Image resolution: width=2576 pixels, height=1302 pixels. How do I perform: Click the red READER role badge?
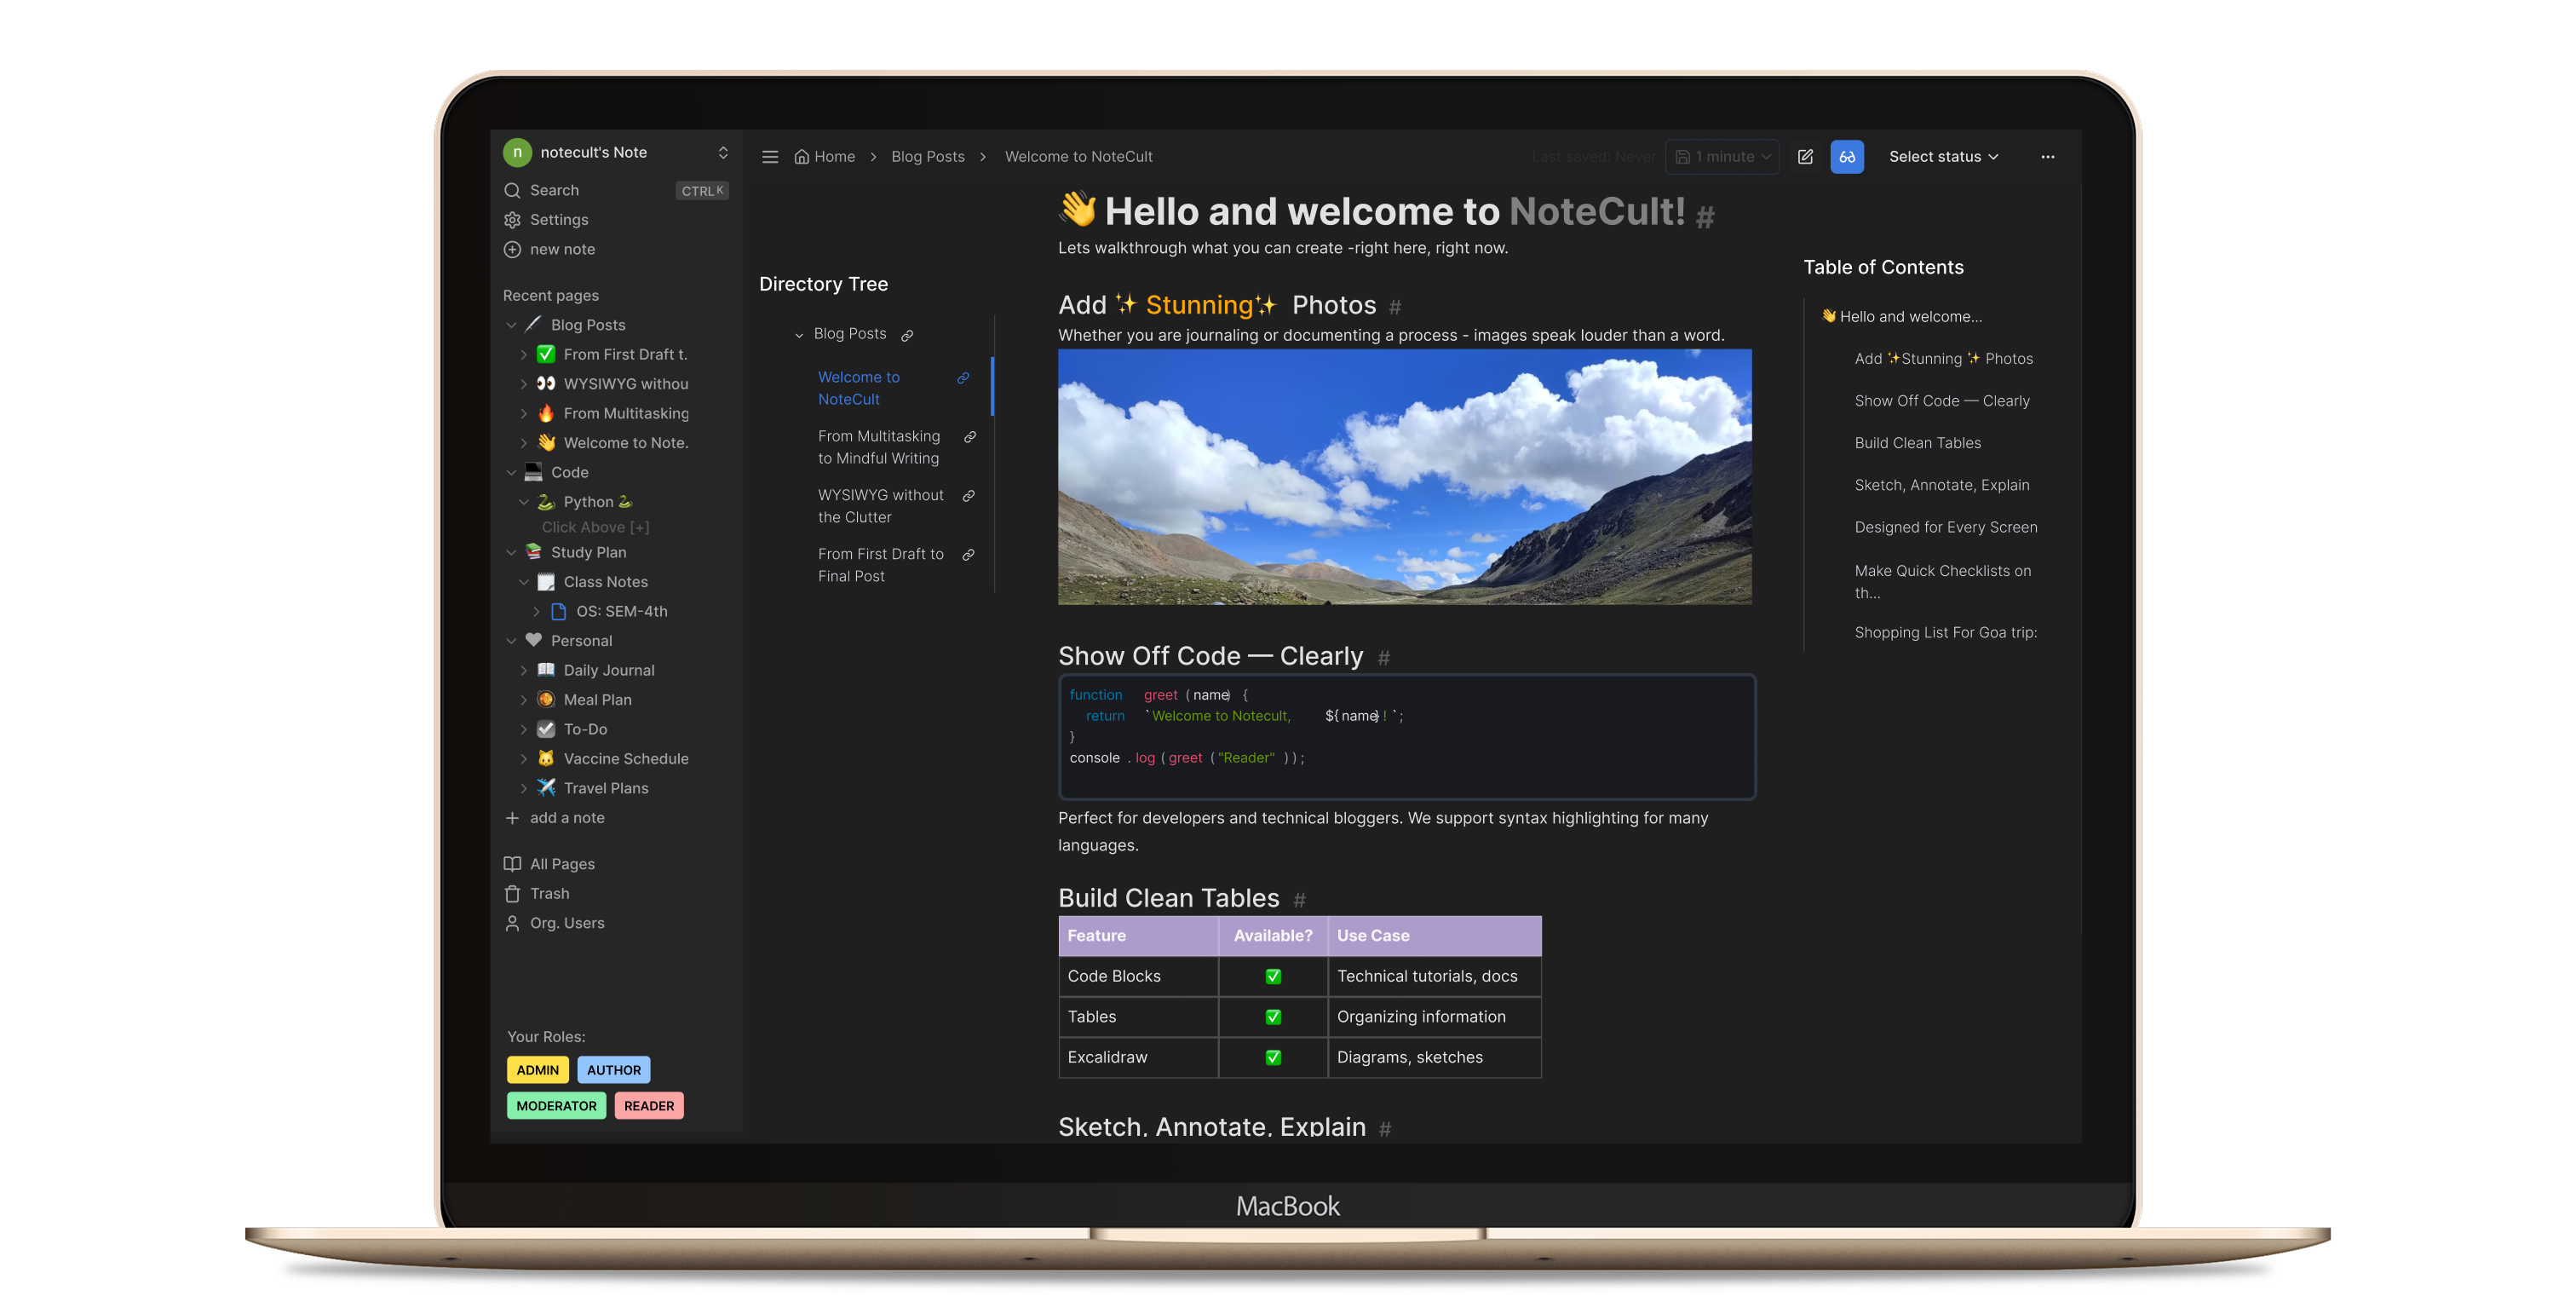pos(648,1106)
